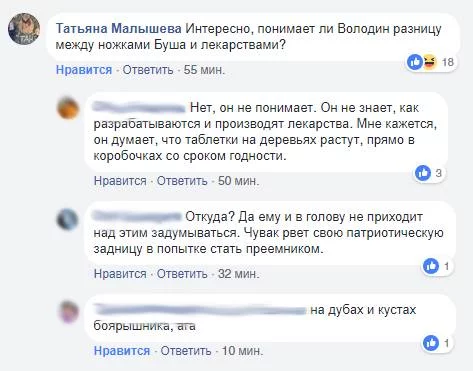Open the 55 мин. timestamp
The width and height of the screenshot is (473, 371).
tap(205, 70)
